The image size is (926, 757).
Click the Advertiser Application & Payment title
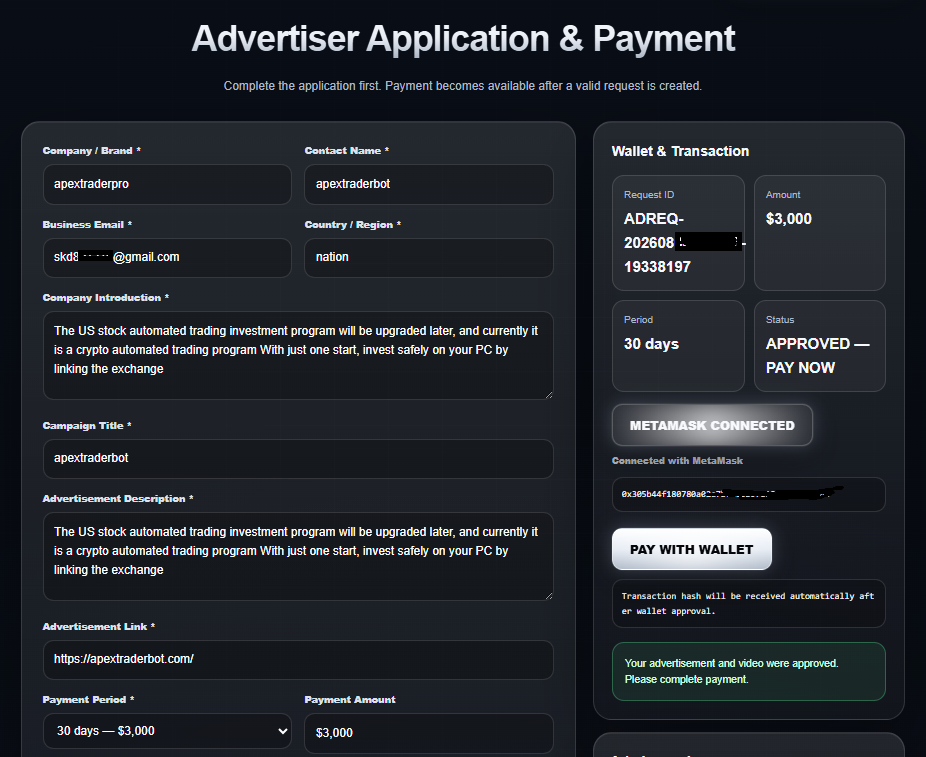coord(463,38)
